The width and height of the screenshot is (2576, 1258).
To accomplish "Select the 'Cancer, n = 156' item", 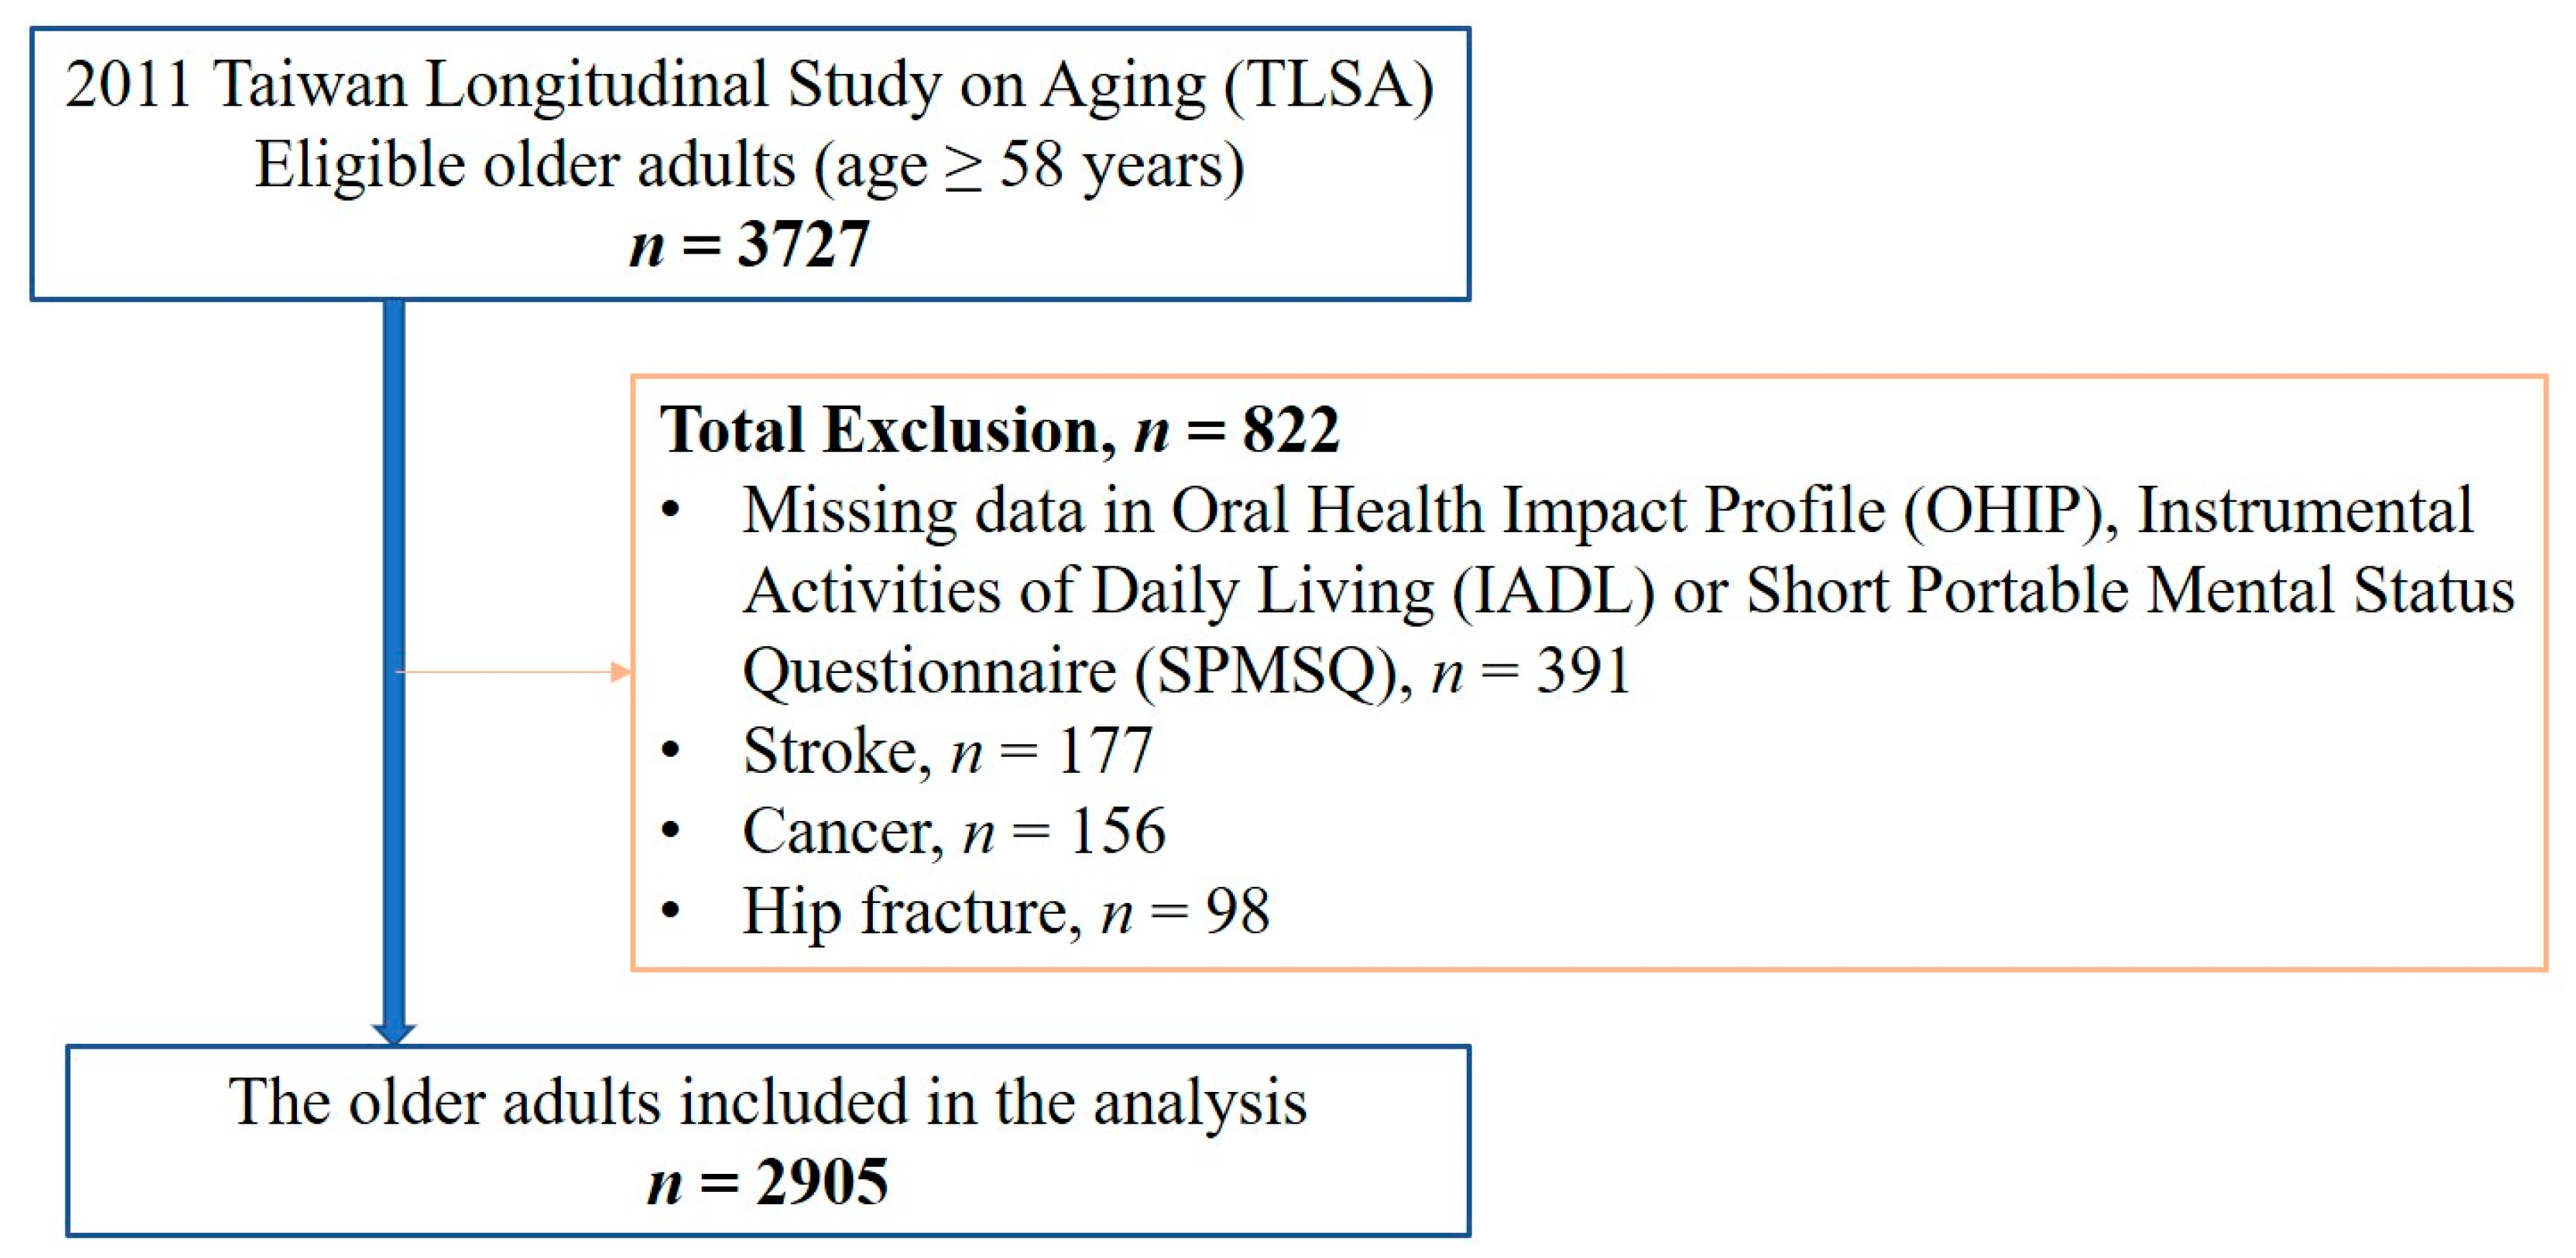I will (x=954, y=830).
